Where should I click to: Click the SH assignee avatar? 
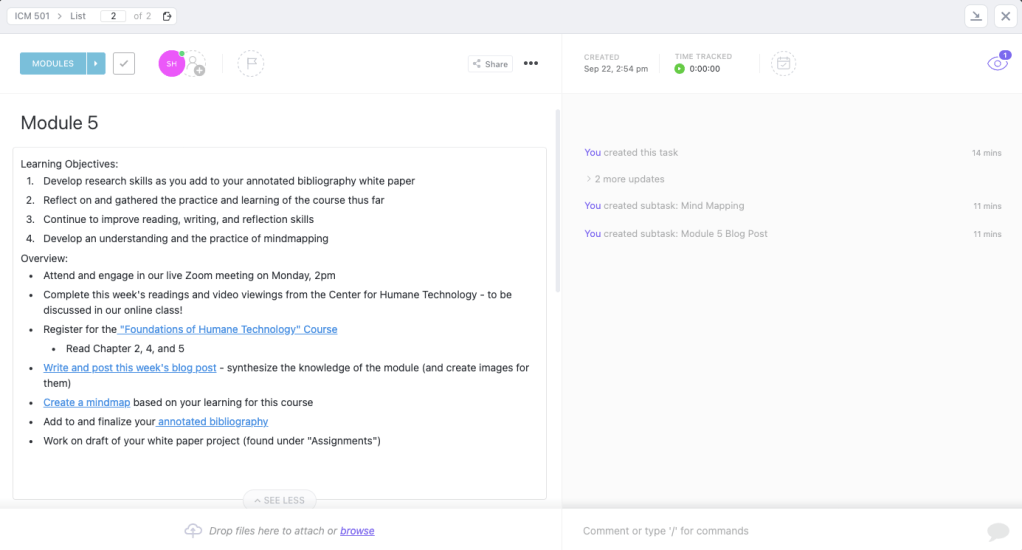[171, 64]
